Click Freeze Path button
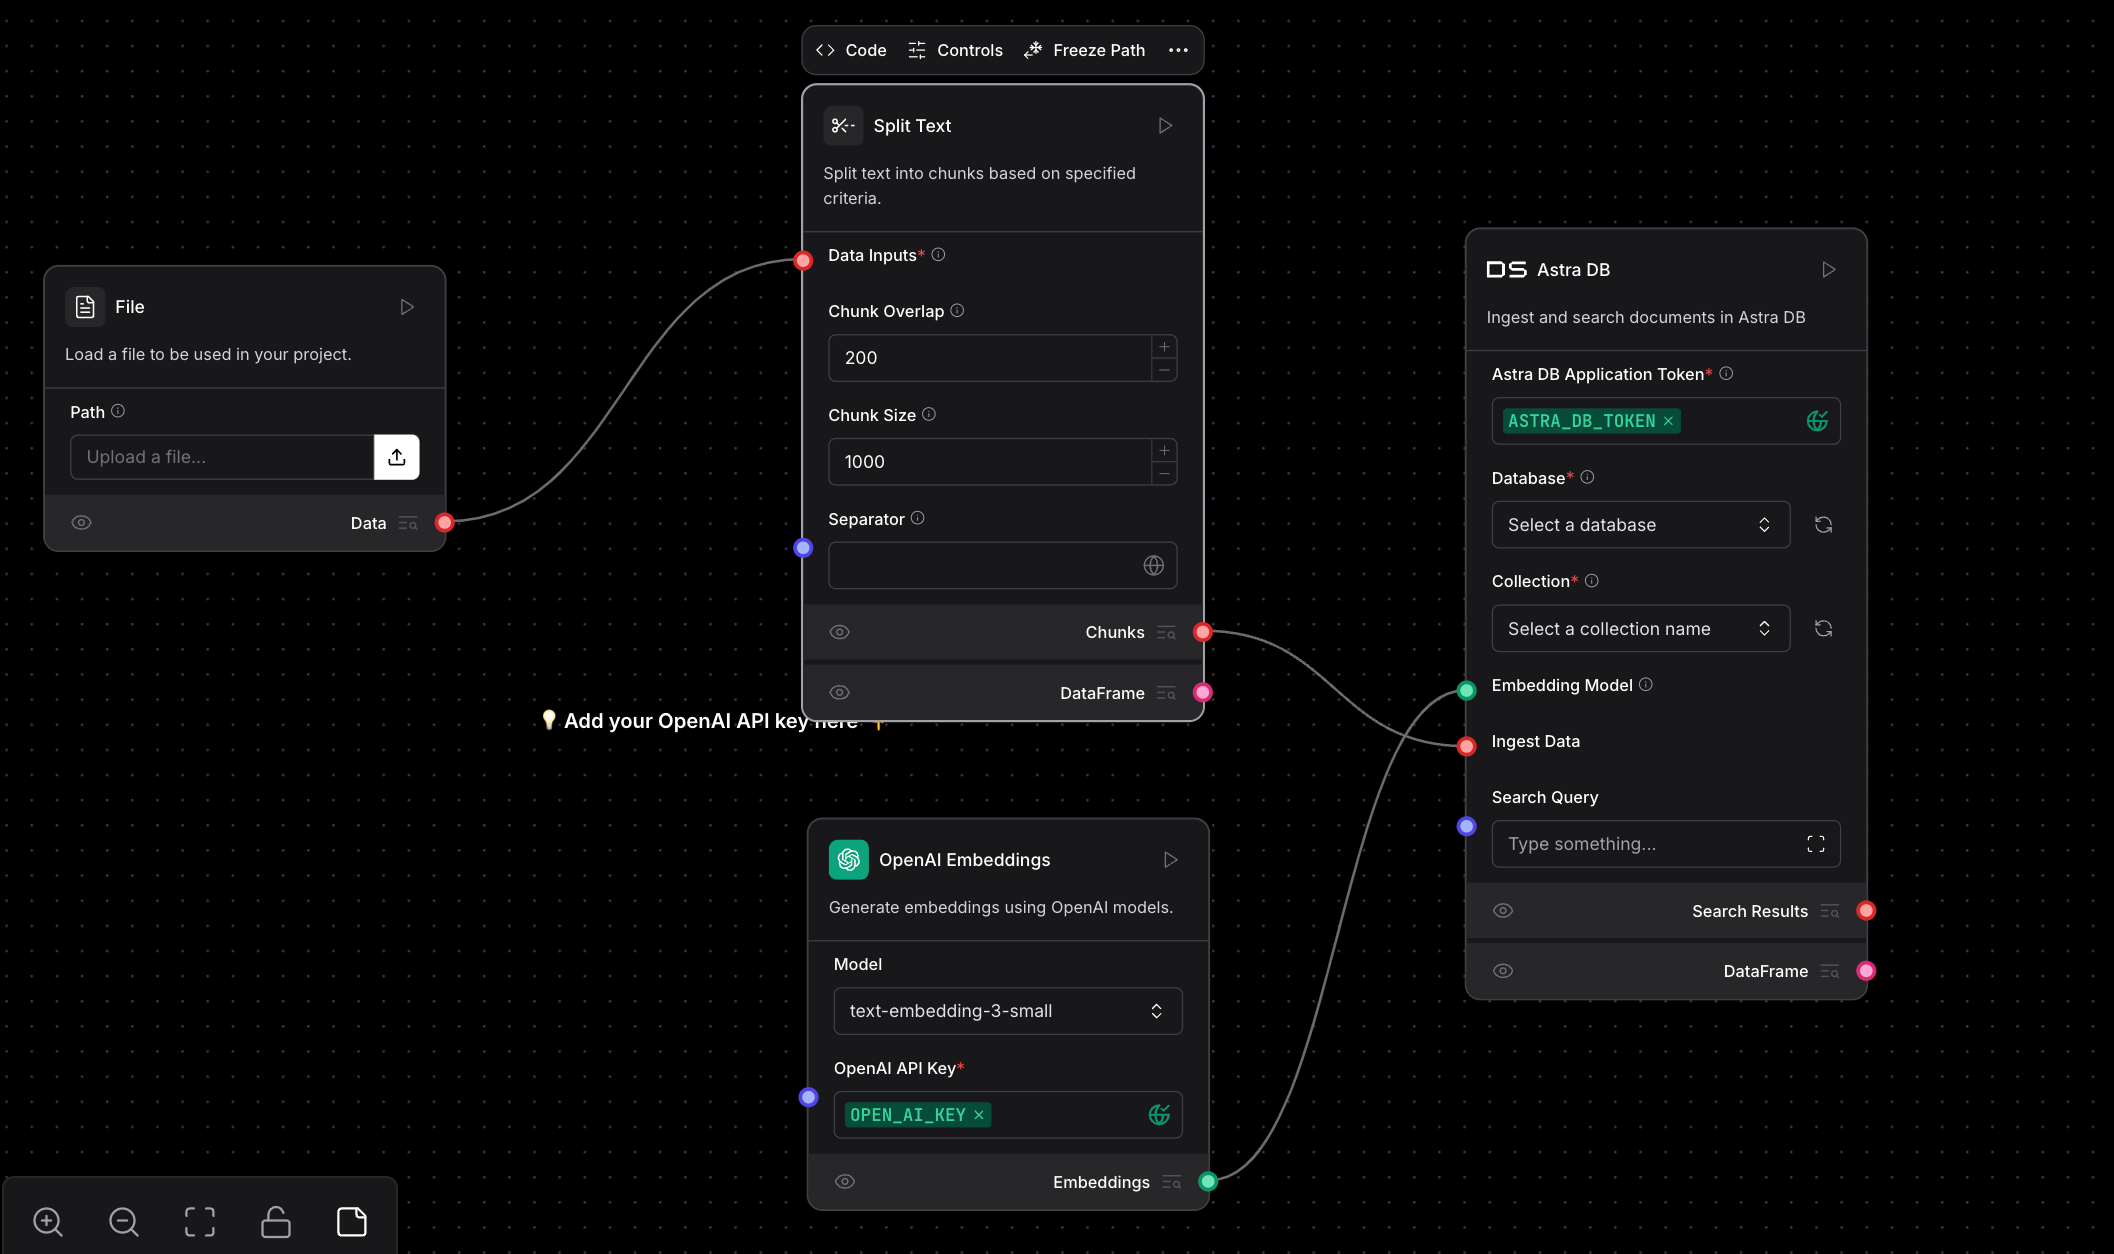The height and width of the screenshot is (1254, 2114). 1085,50
